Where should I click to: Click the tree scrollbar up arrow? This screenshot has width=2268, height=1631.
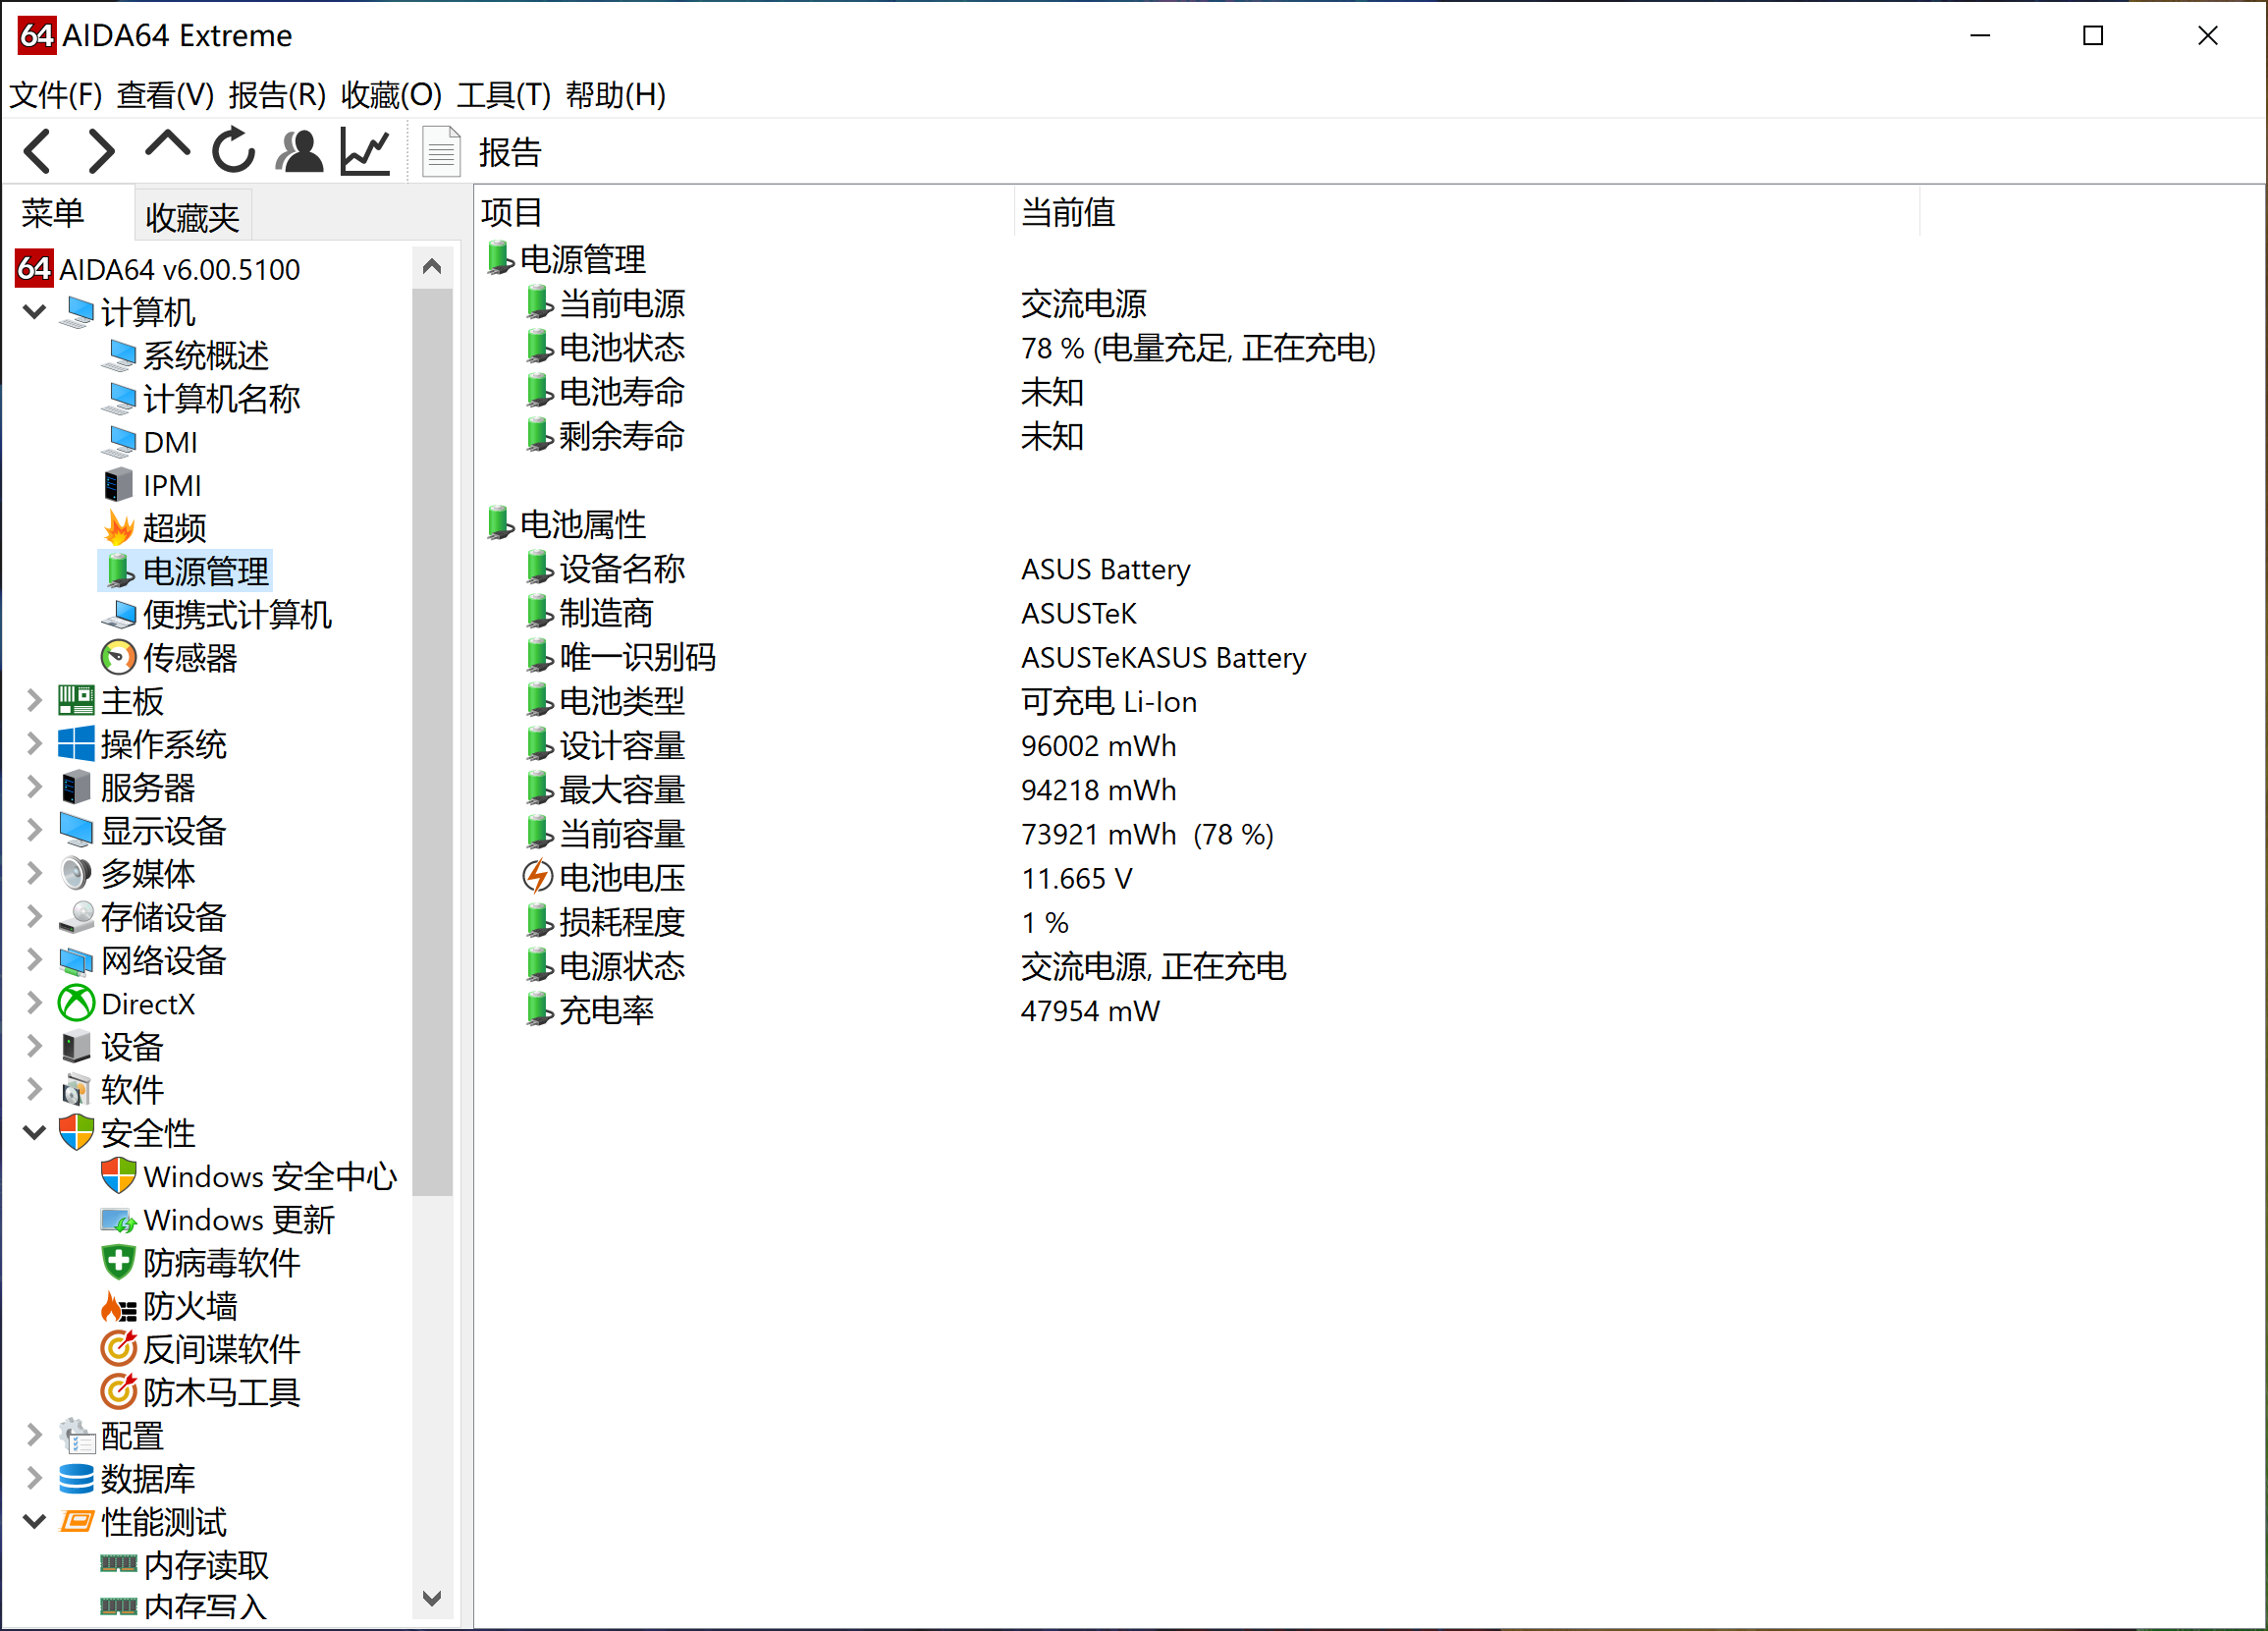pos(432,266)
